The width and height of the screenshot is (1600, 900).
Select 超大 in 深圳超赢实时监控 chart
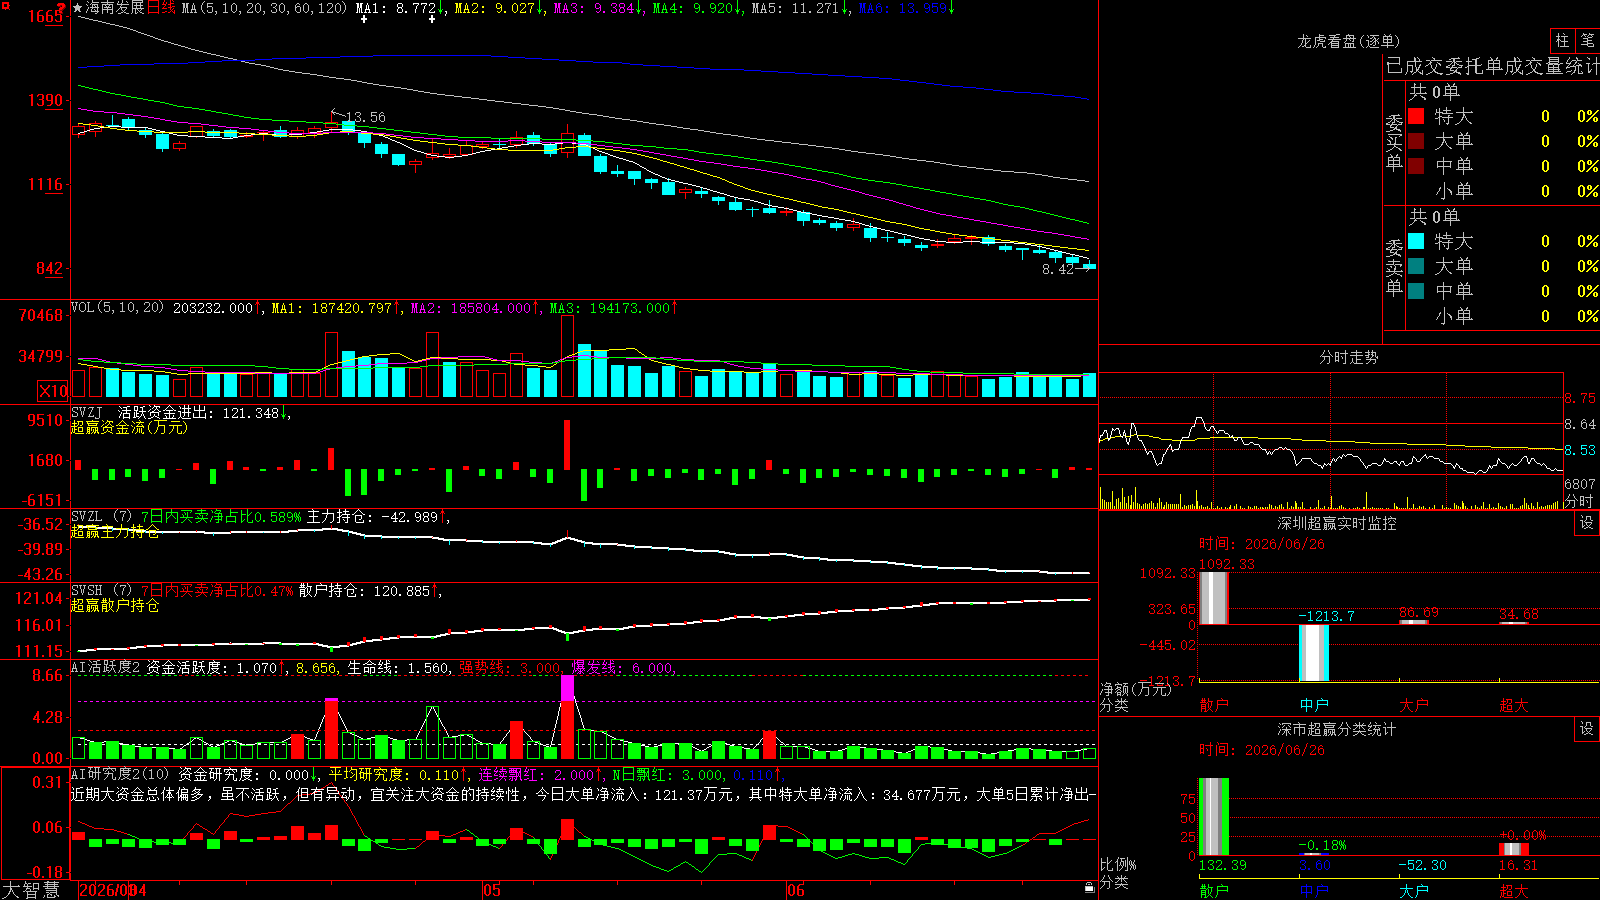click(x=1513, y=705)
